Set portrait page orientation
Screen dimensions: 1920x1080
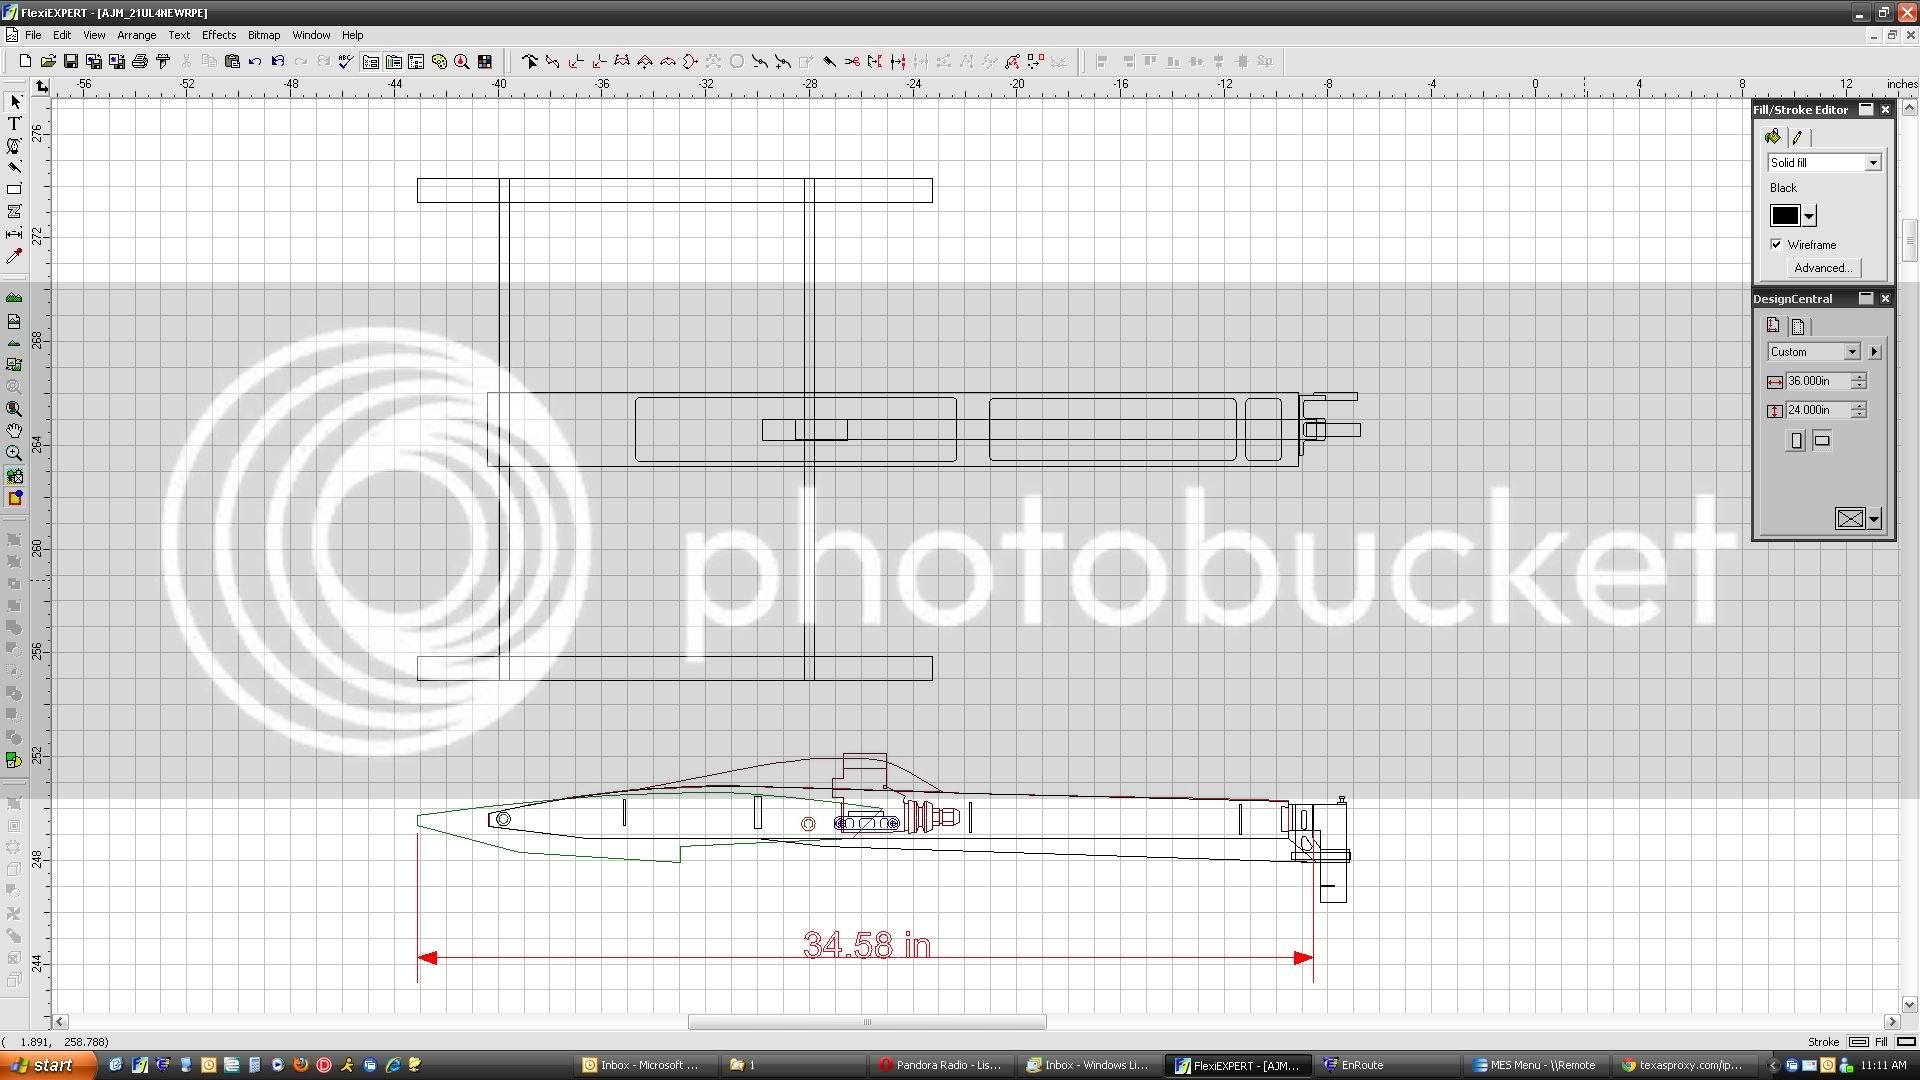pyautogui.click(x=1796, y=441)
